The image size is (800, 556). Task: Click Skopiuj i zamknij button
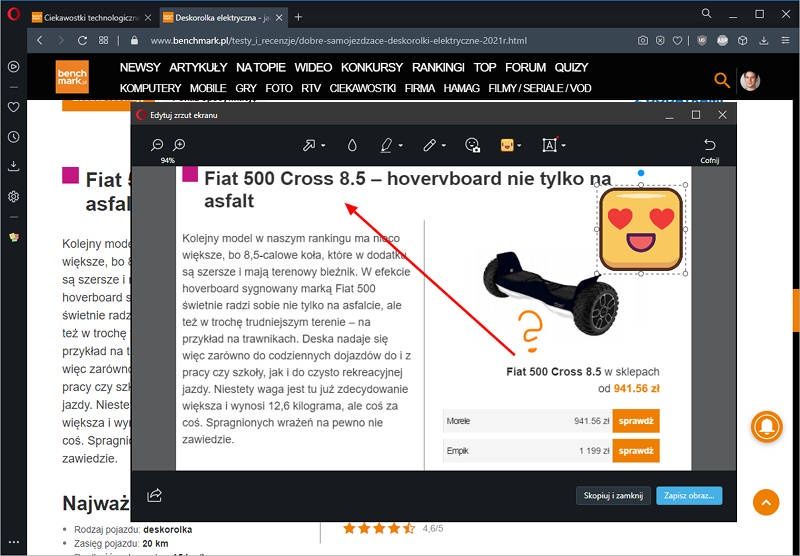tap(613, 495)
